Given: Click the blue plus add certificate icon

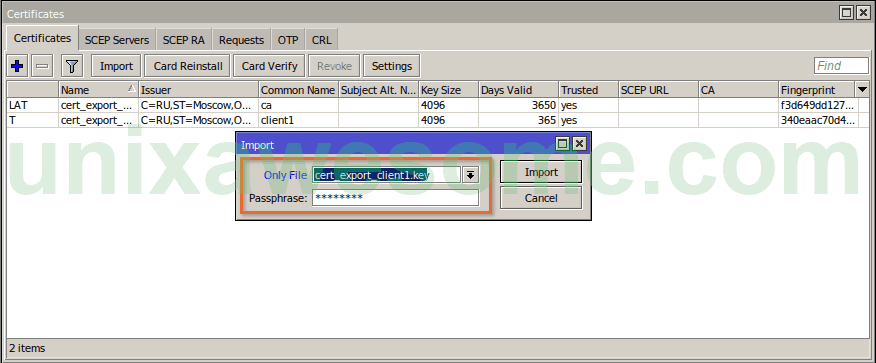Looking at the screenshot, I should coord(17,66).
